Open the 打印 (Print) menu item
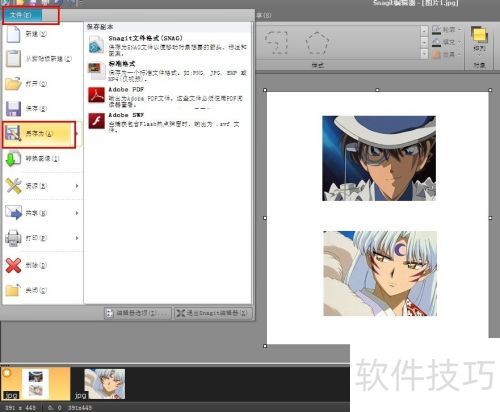Image resolution: width=500 pixels, height=412 pixels. point(42,238)
